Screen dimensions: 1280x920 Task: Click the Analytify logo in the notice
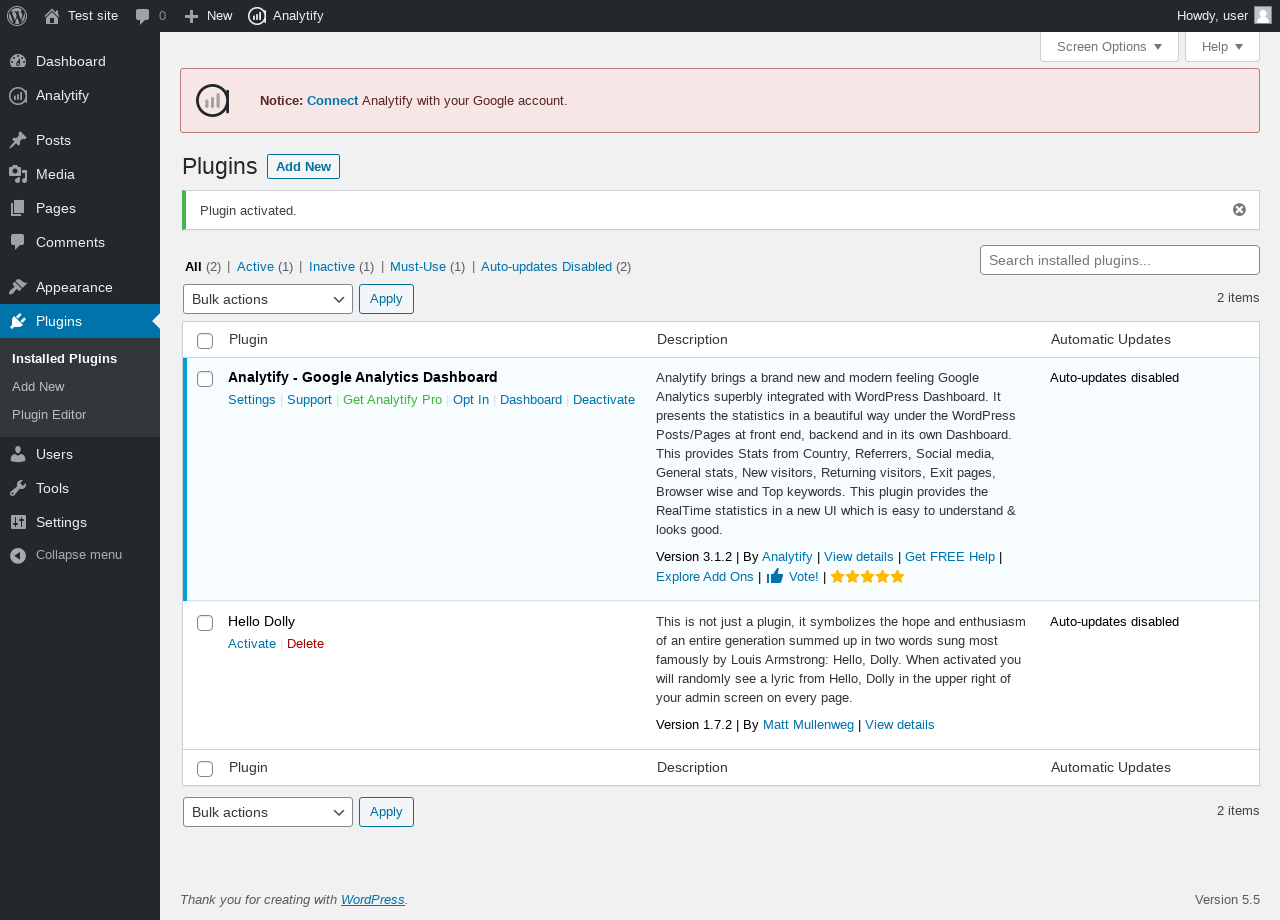(x=213, y=101)
